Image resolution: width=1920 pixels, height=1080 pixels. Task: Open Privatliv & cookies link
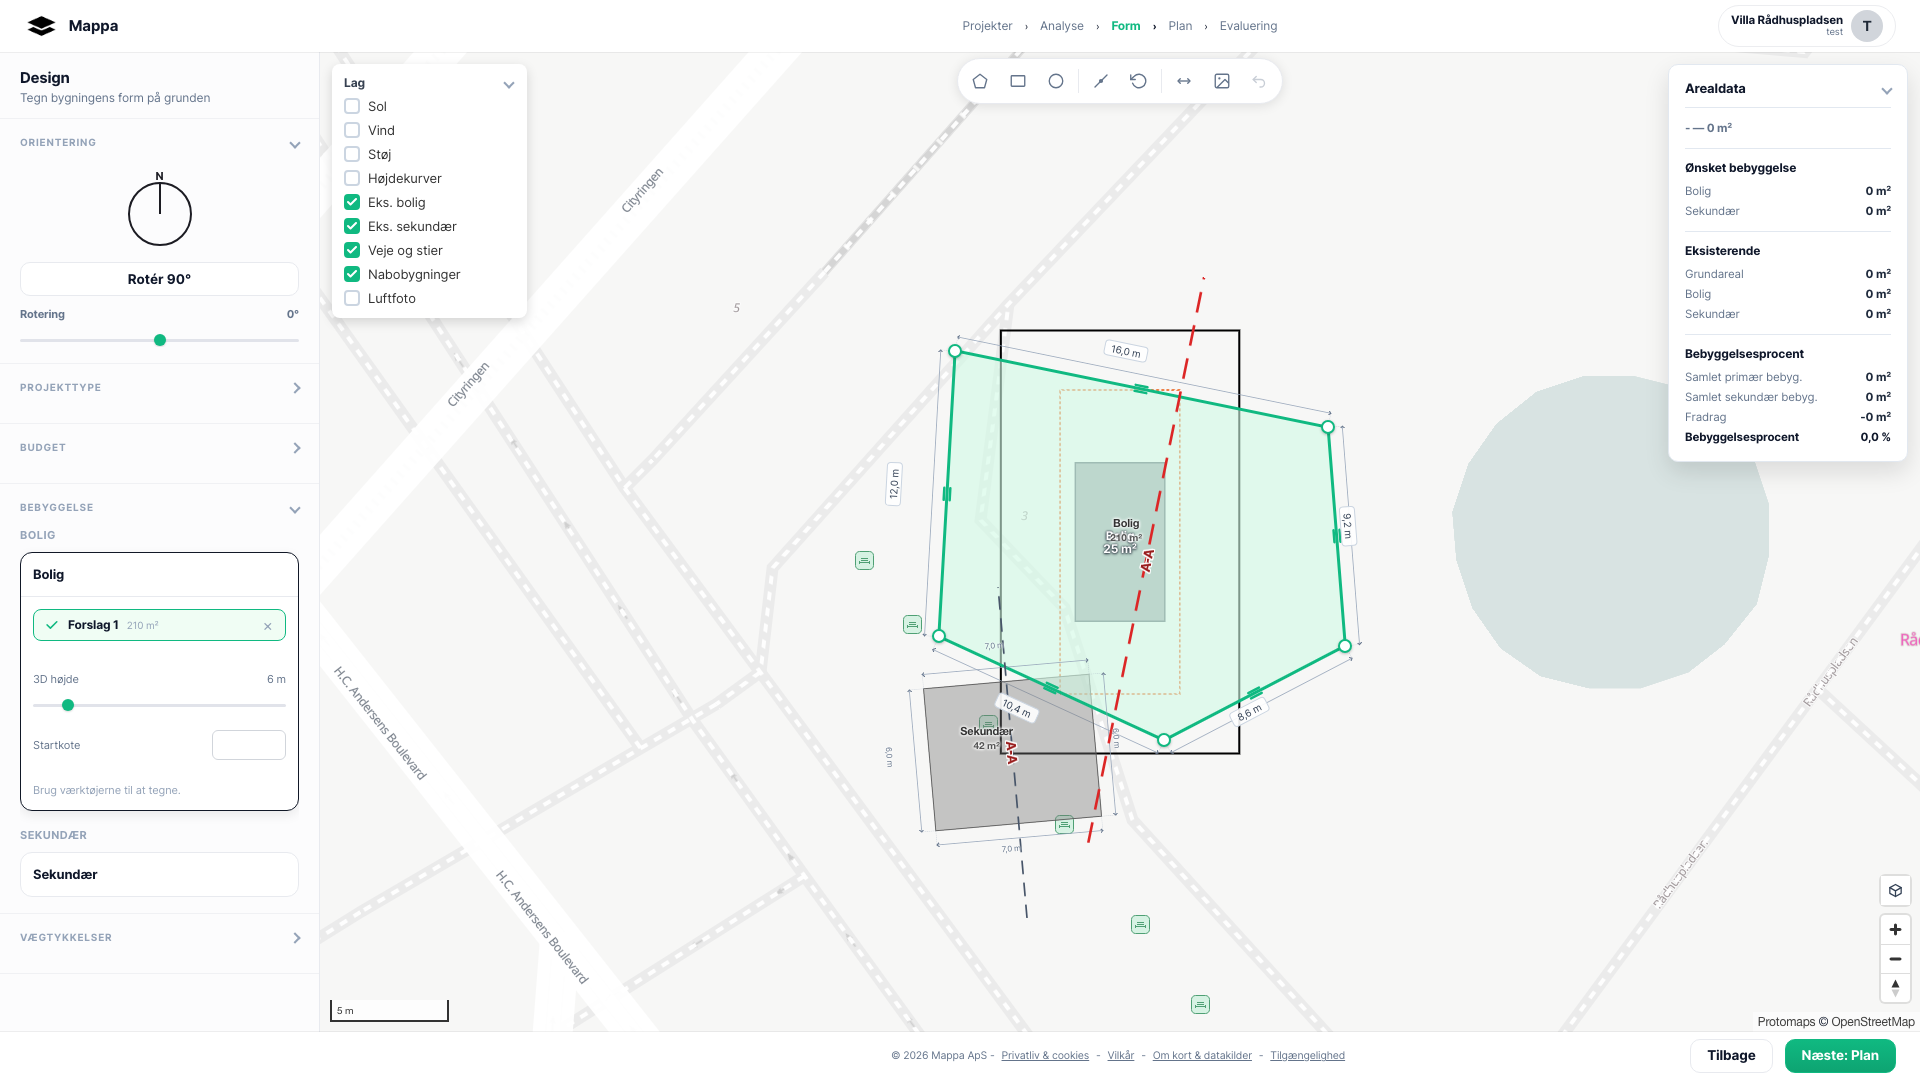pyautogui.click(x=1045, y=1056)
